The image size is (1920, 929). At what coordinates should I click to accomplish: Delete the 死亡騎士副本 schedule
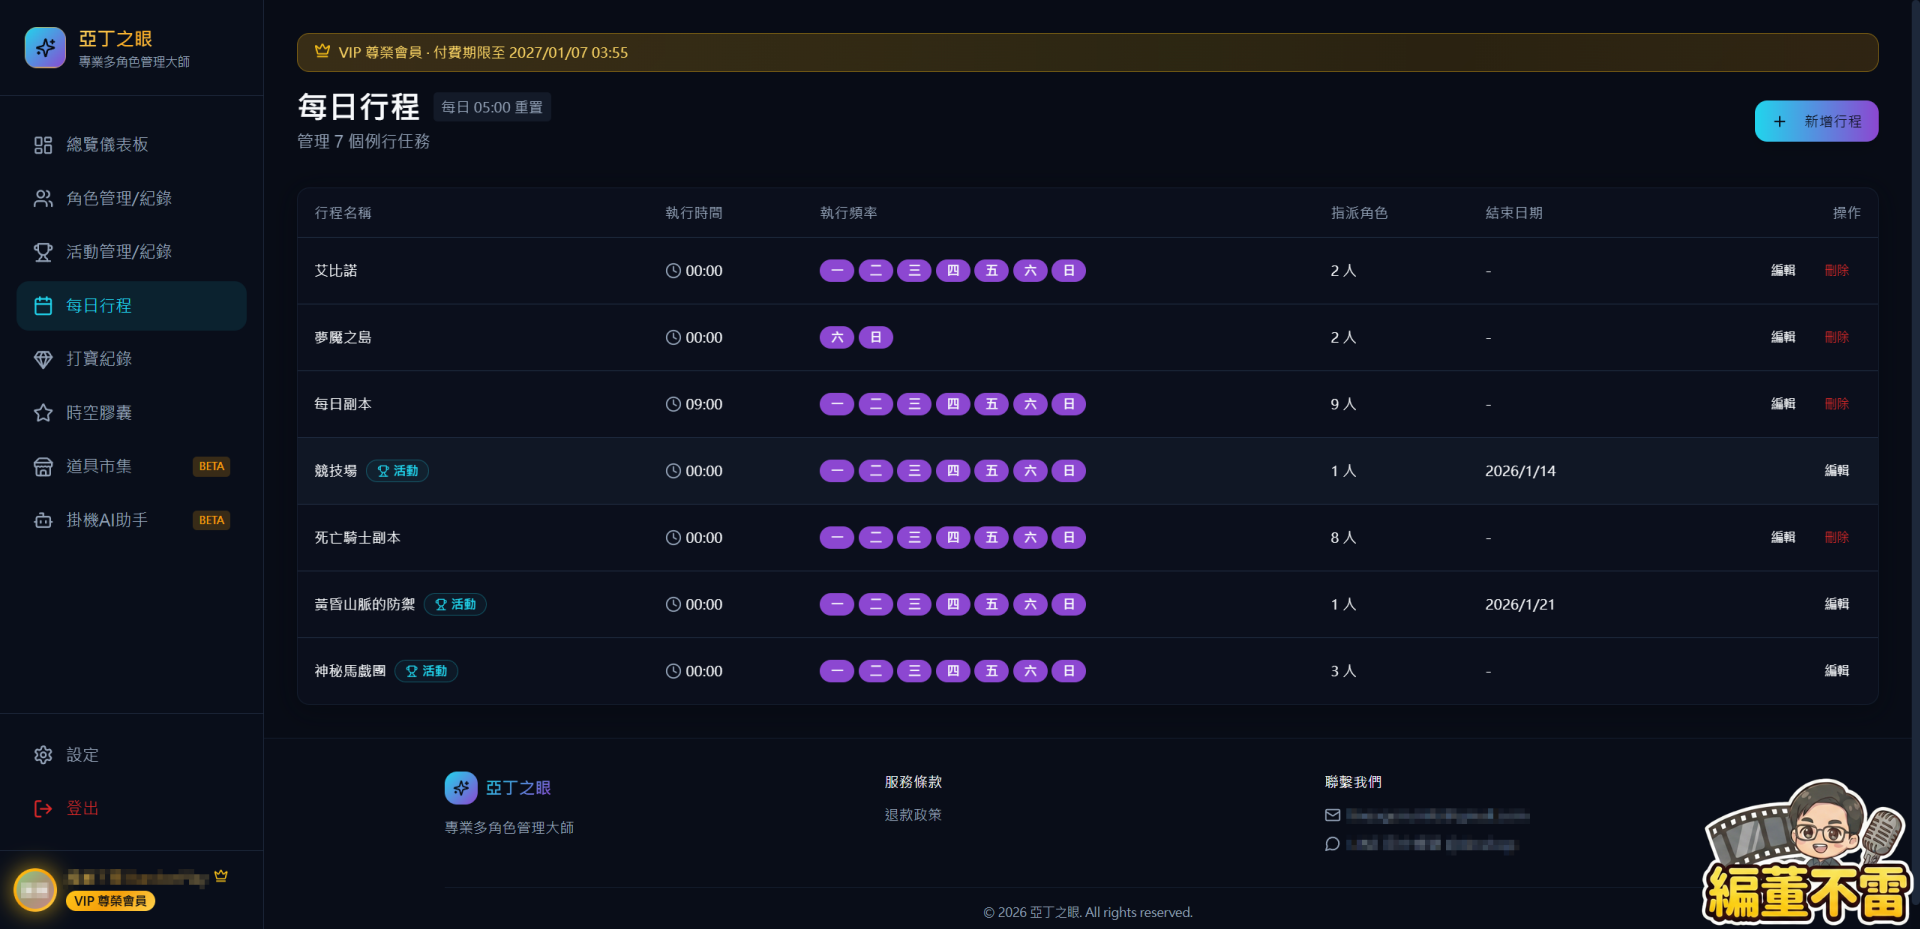1836,537
